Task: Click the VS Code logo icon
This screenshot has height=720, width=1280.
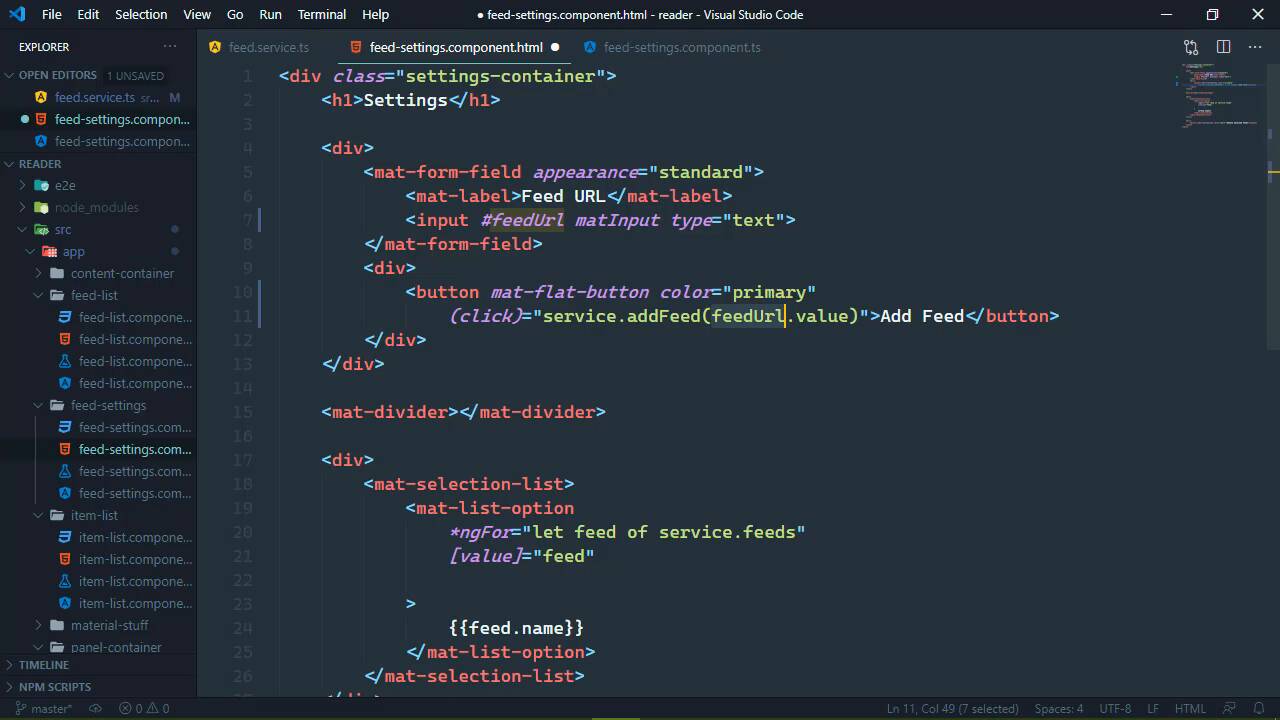Action: 16,14
